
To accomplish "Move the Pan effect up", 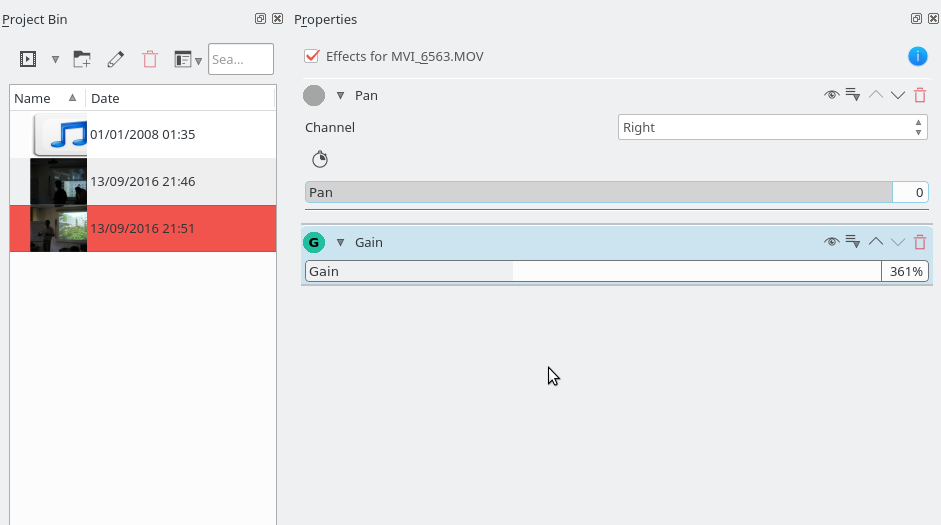I will click(x=876, y=95).
